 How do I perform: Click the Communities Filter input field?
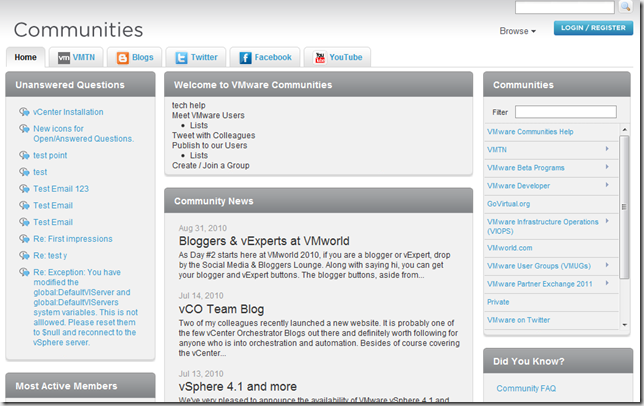(566, 112)
